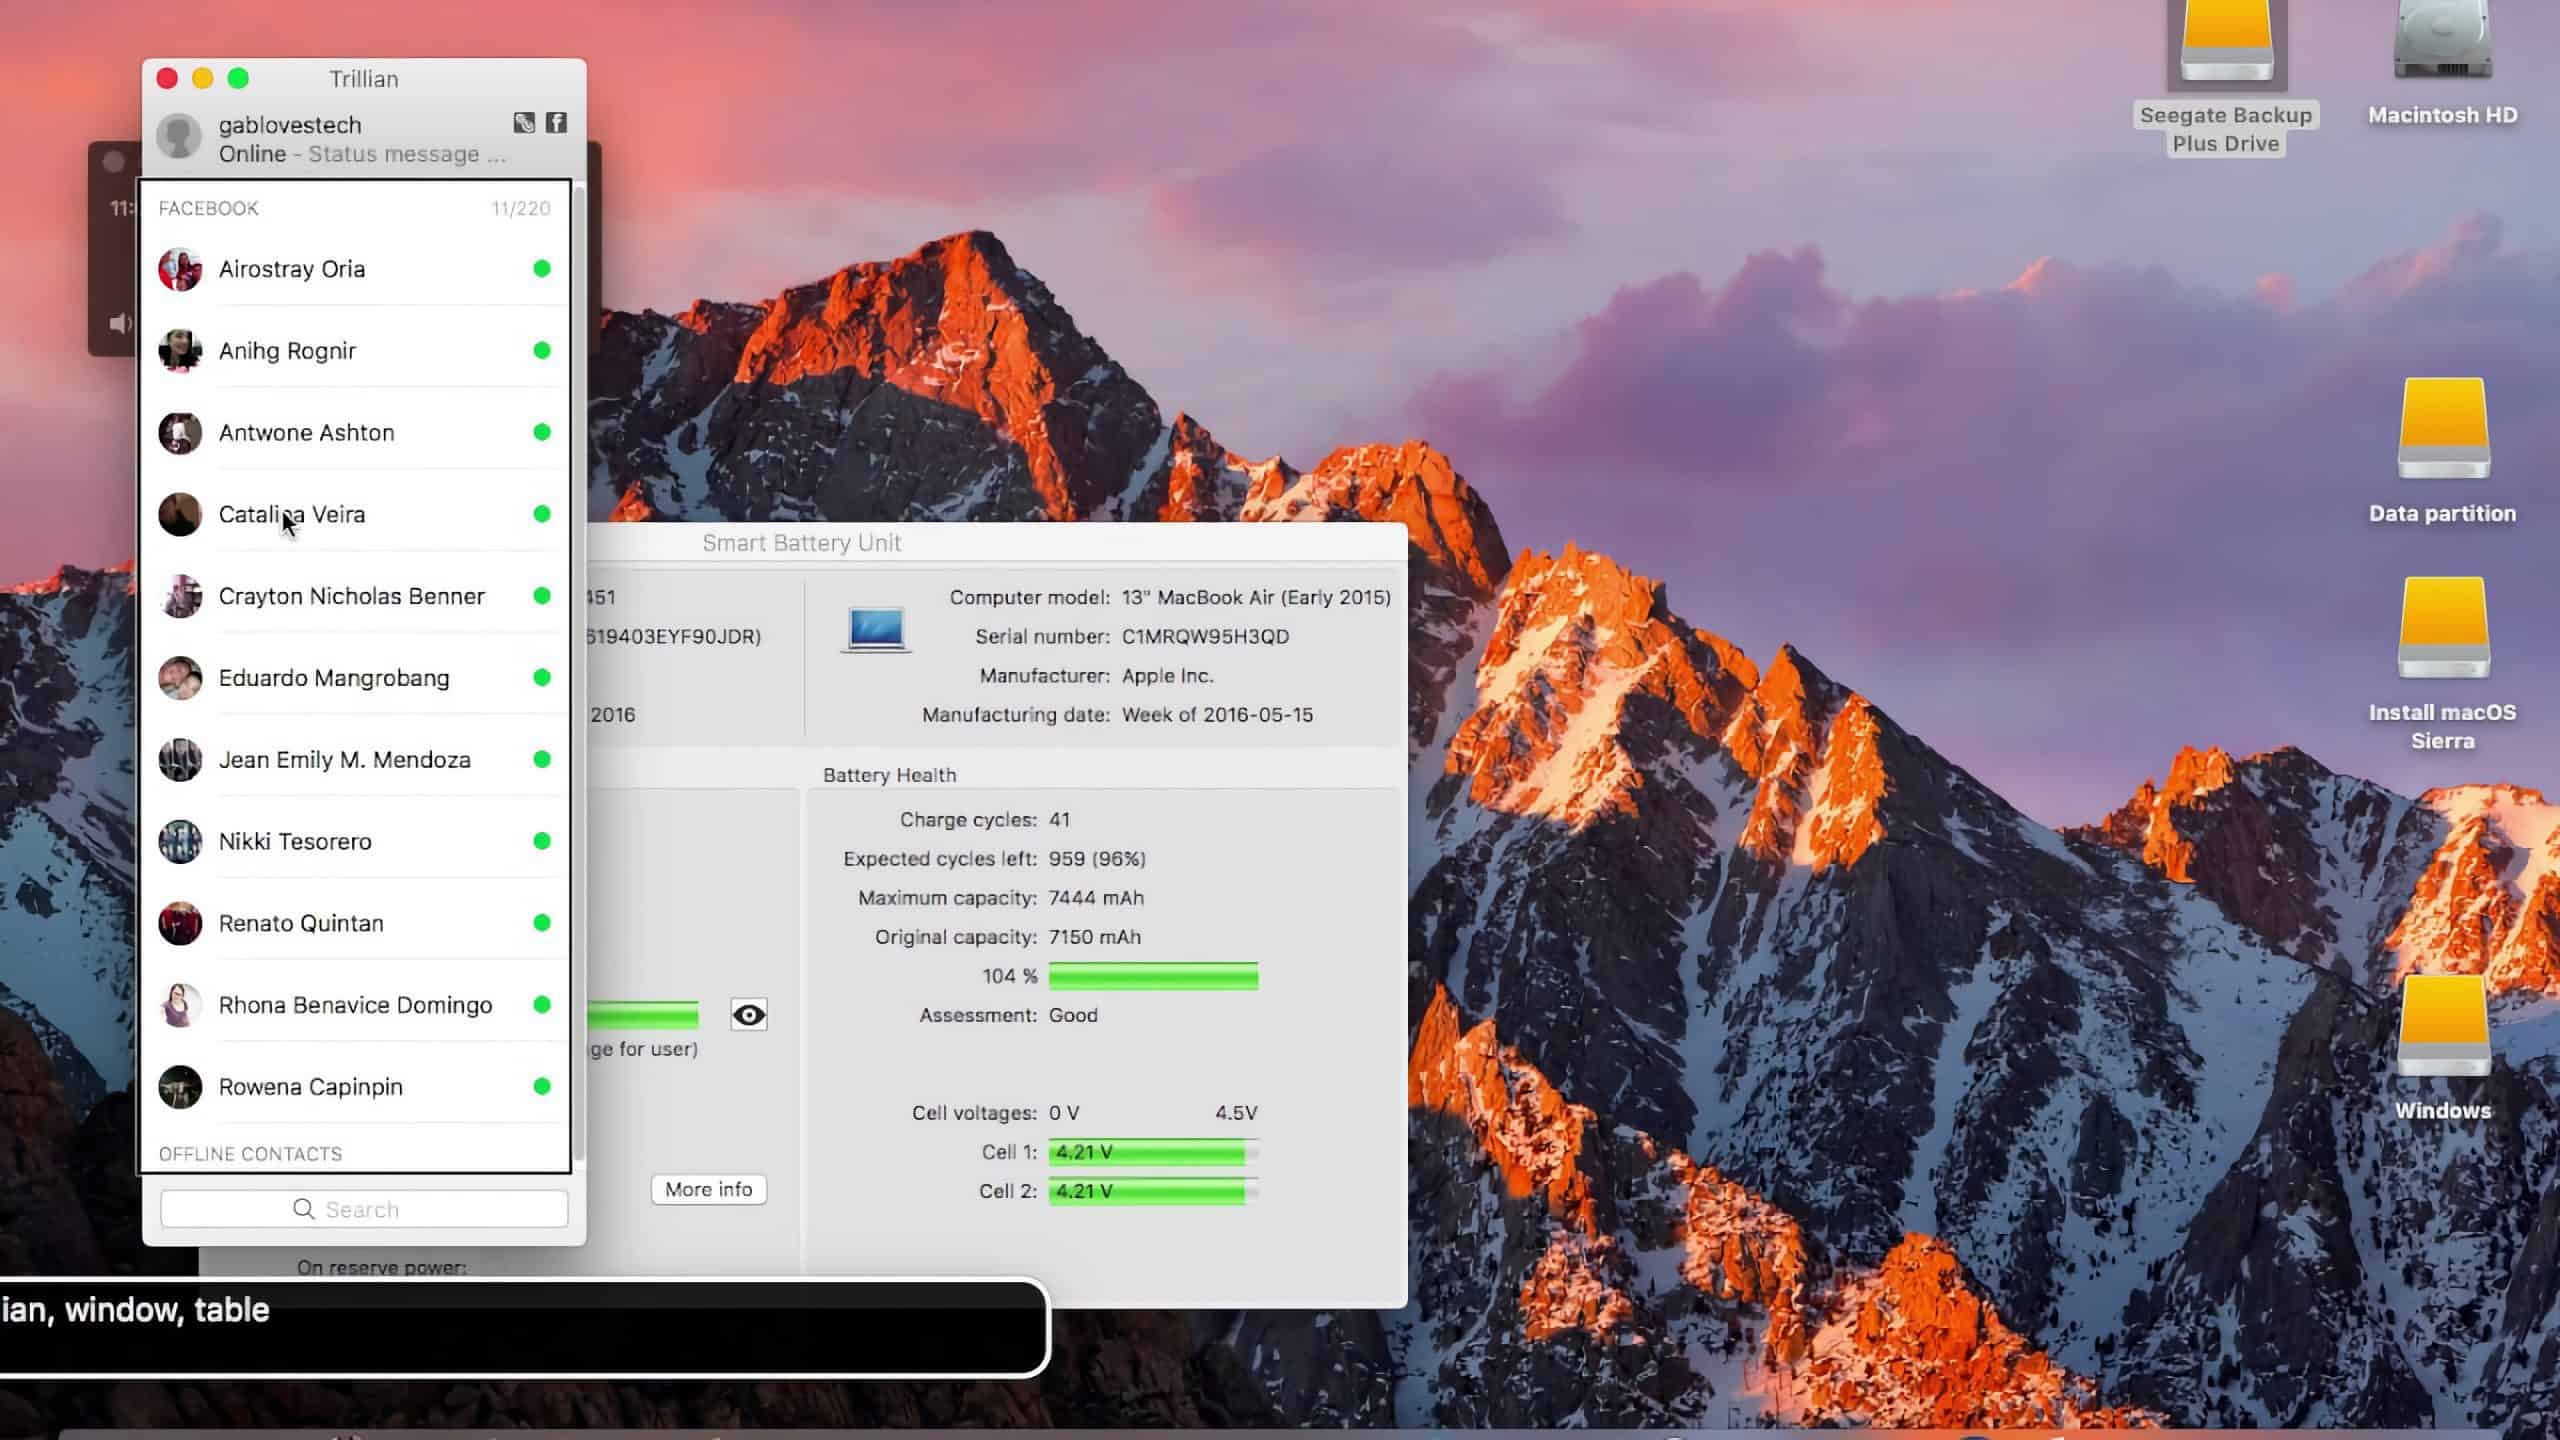
Task: Click Rhona Benavice Domingo's avatar picture
Action: (180, 1005)
